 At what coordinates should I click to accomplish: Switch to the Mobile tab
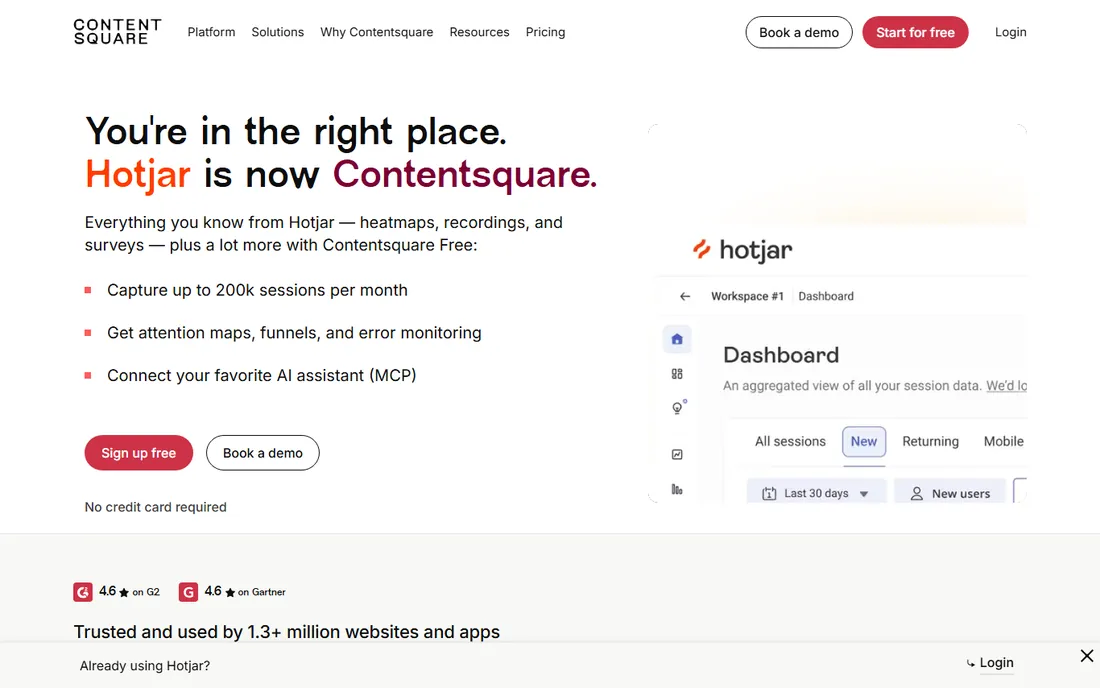click(x=1003, y=442)
